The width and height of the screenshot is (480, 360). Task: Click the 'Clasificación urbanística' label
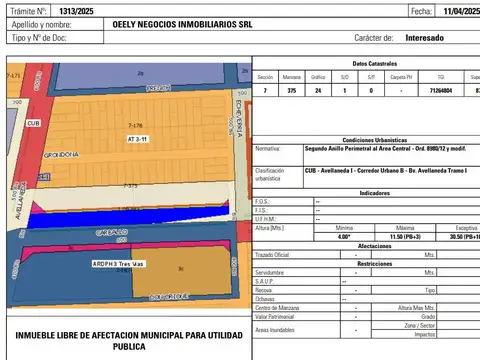pos(269,174)
